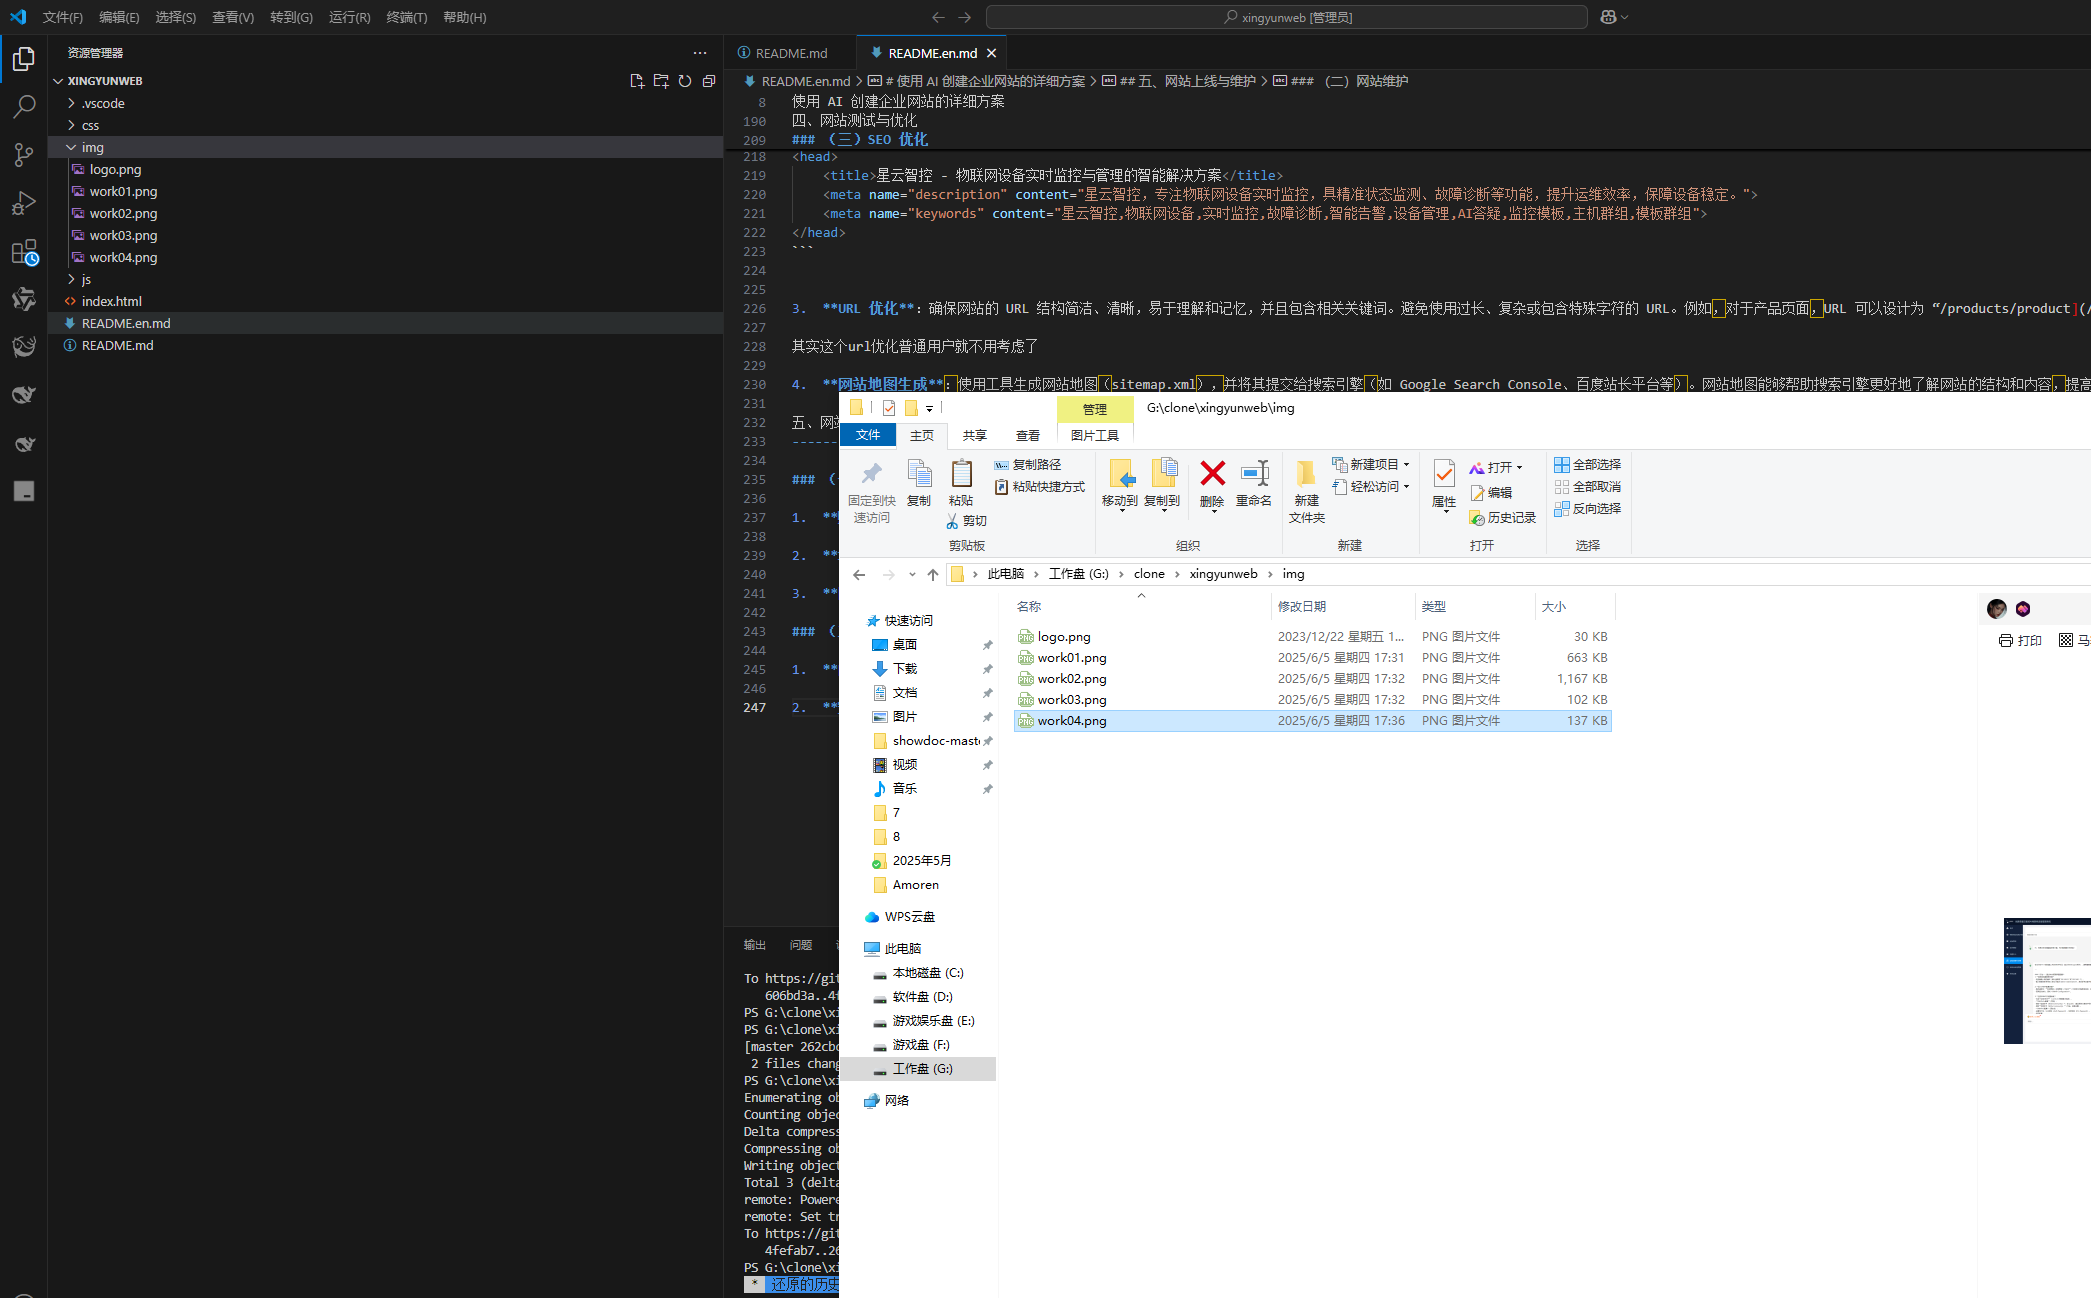Open the File menu in VS Code
The height and width of the screenshot is (1298, 2091).
coord(63,17)
